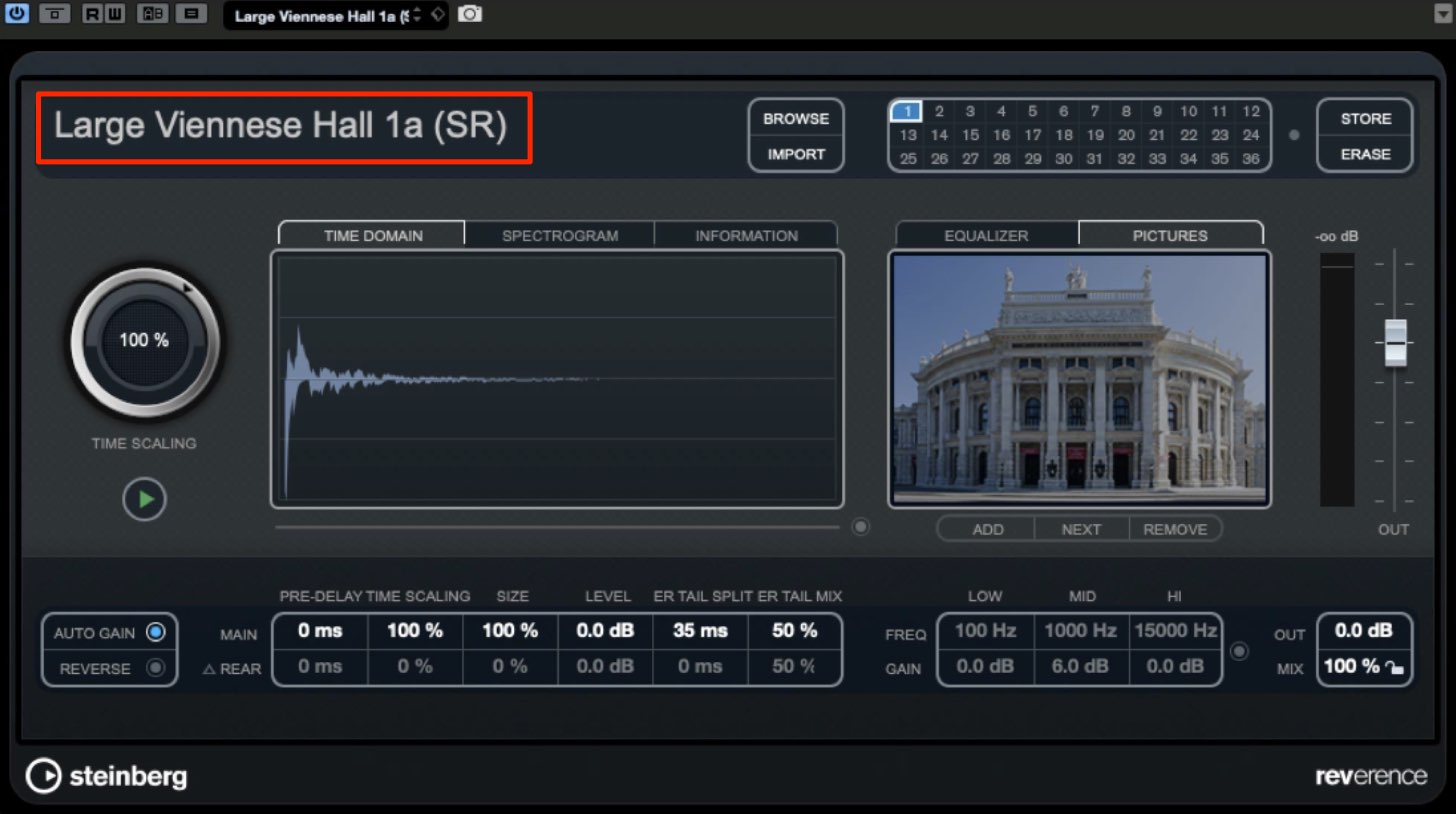Switch to the EQUALIZER tab

986,235
